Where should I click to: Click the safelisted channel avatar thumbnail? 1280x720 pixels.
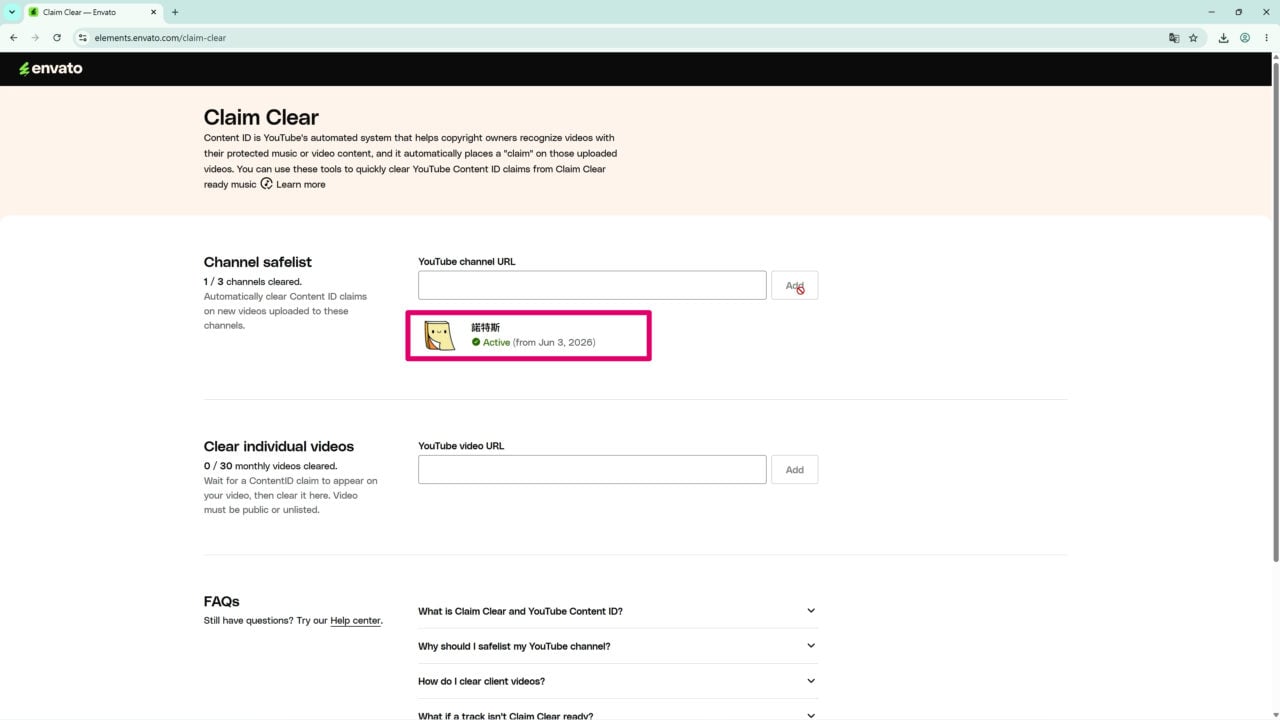tap(439, 336)
